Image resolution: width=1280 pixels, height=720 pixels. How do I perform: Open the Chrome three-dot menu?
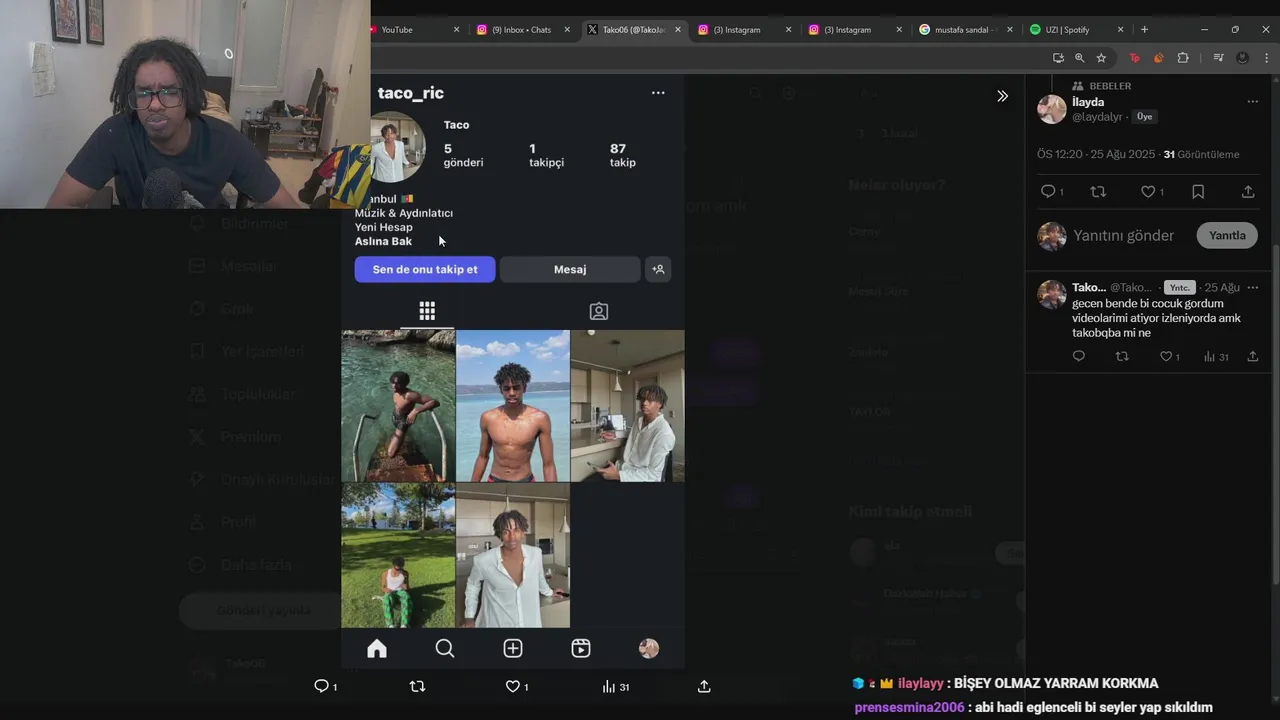(x=1266, y=58)
